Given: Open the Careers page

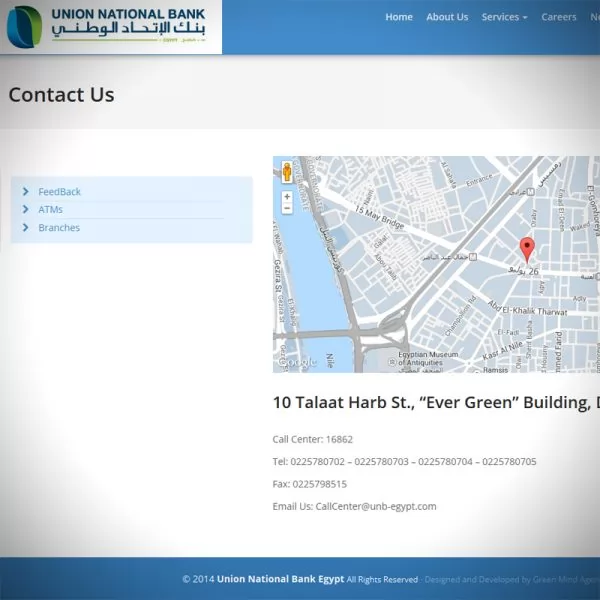Looking at the screenshot, I should pyautogui.click(x=559, y=17).
